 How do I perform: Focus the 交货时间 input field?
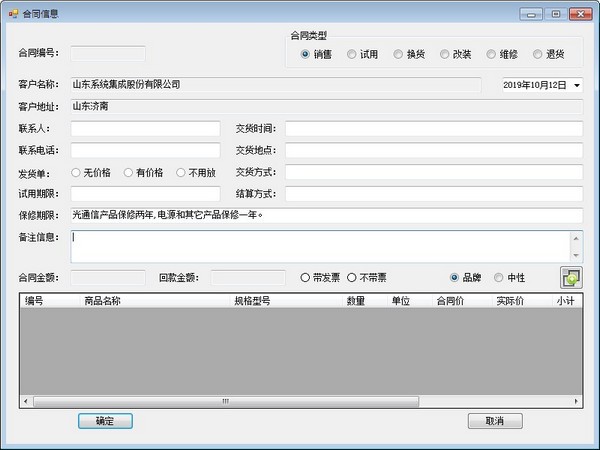tap(434, 129)
